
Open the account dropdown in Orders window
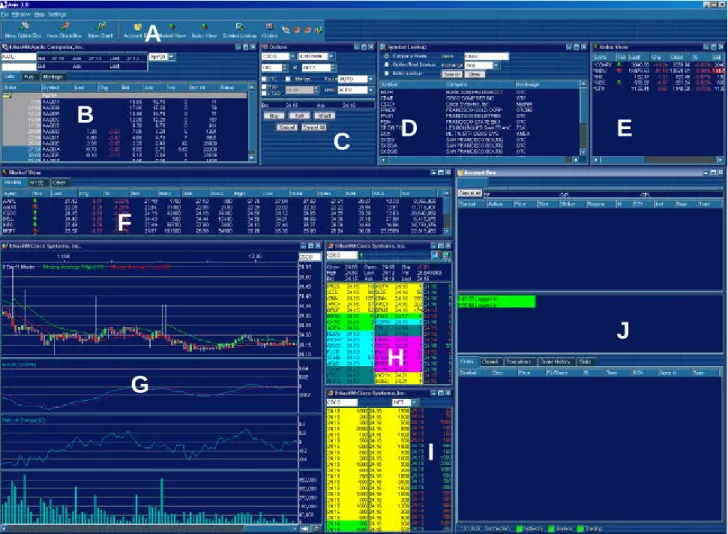coord(331,56)
